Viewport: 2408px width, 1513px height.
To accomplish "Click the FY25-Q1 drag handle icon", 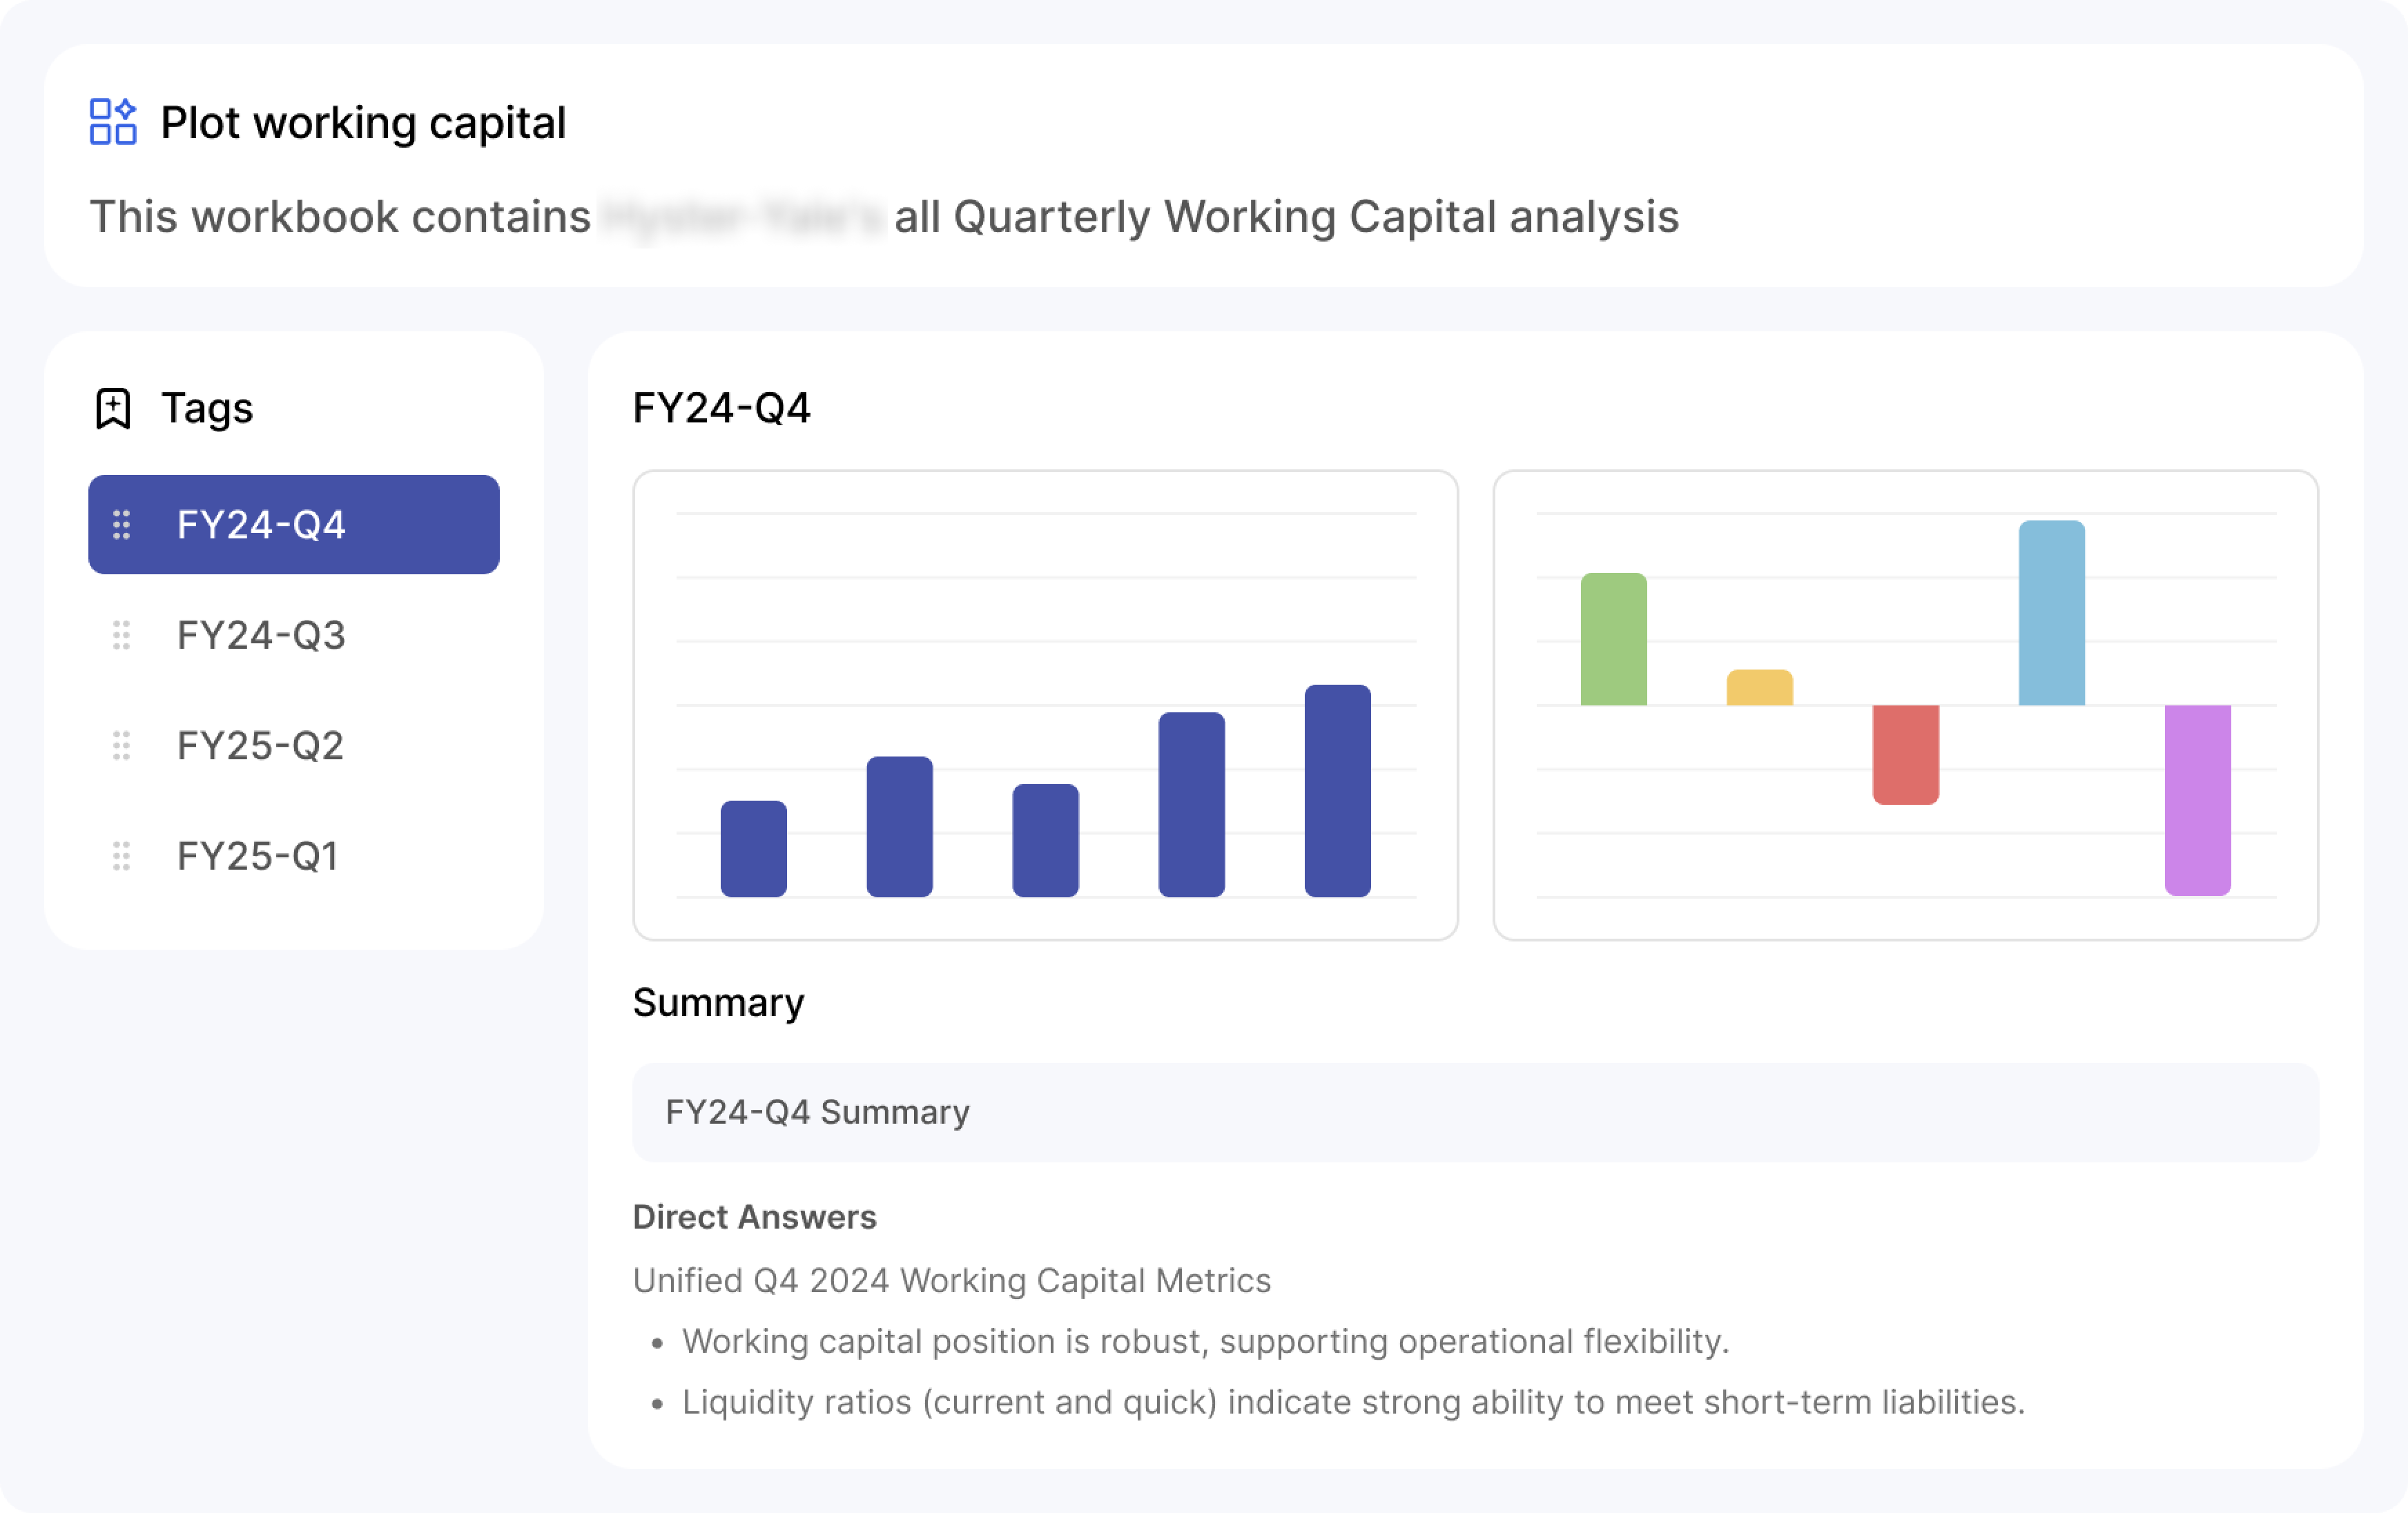I will click(122, 856).
